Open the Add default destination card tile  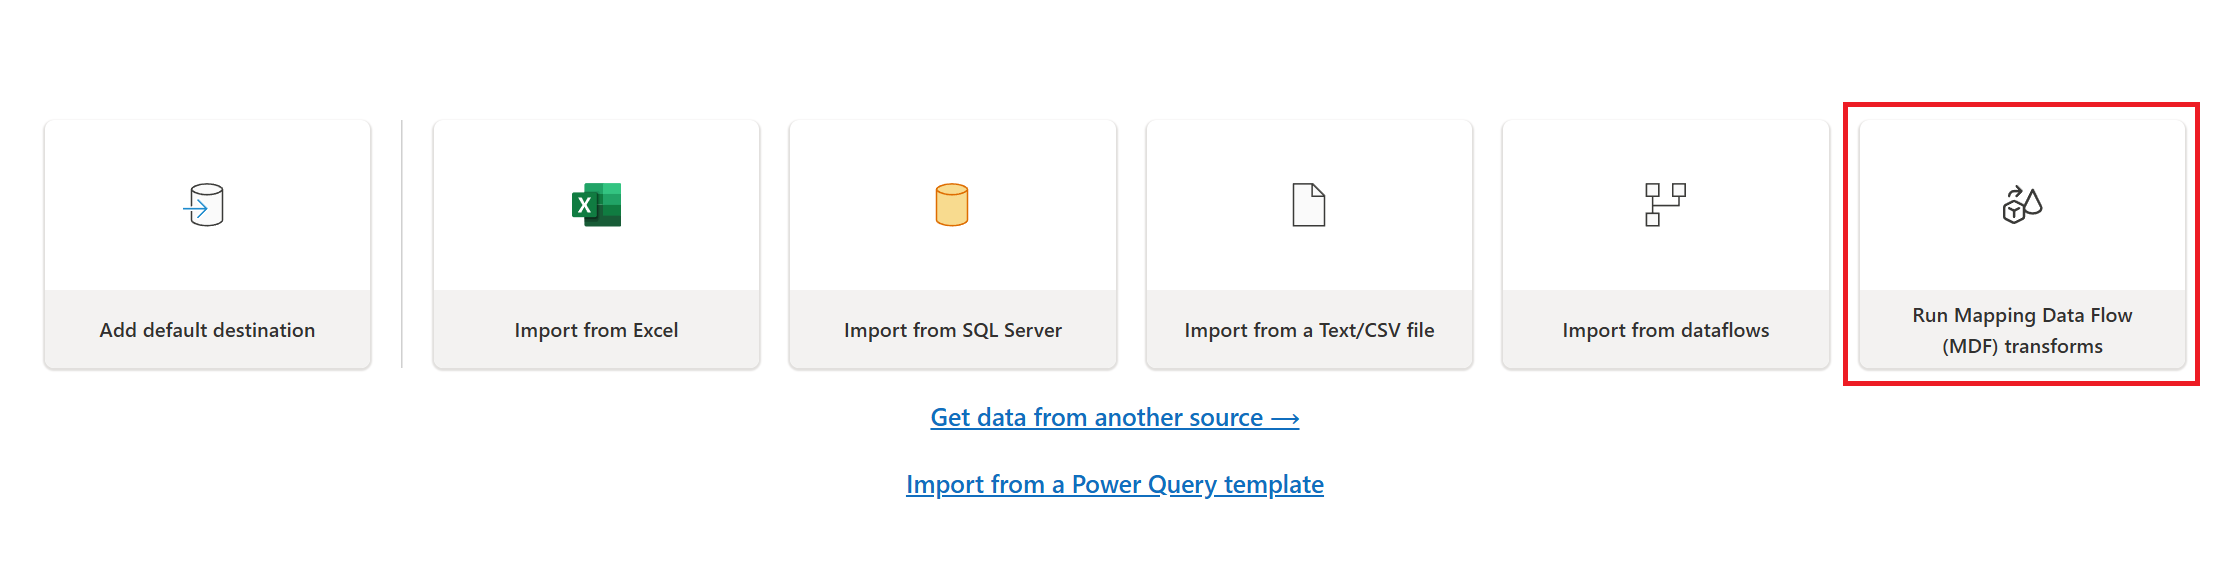(x=207, y=244)
